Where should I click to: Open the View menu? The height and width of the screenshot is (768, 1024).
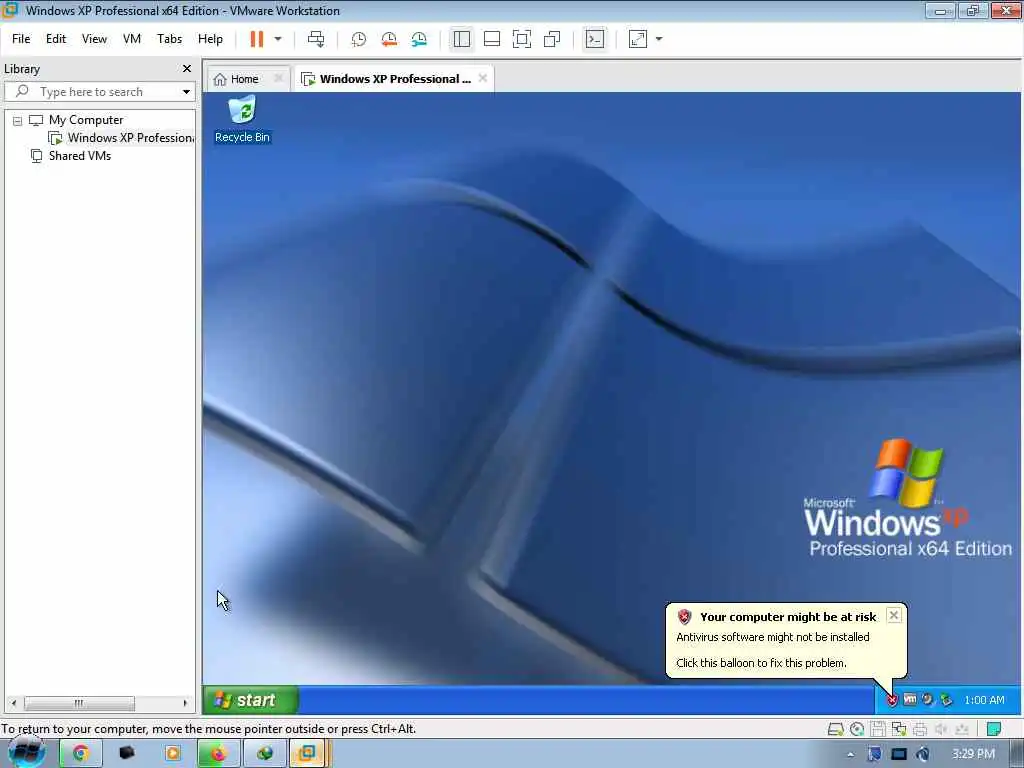(x=94, y=39)
